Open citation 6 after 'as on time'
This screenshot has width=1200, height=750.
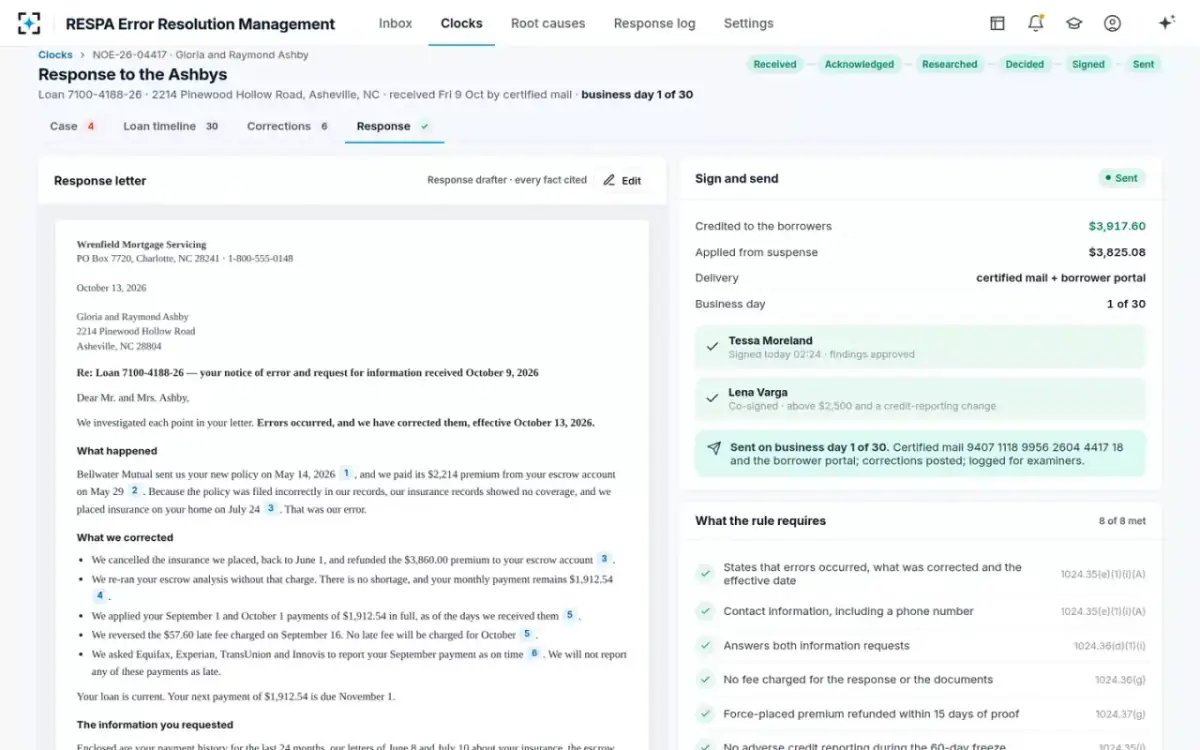tap(534, 653)
